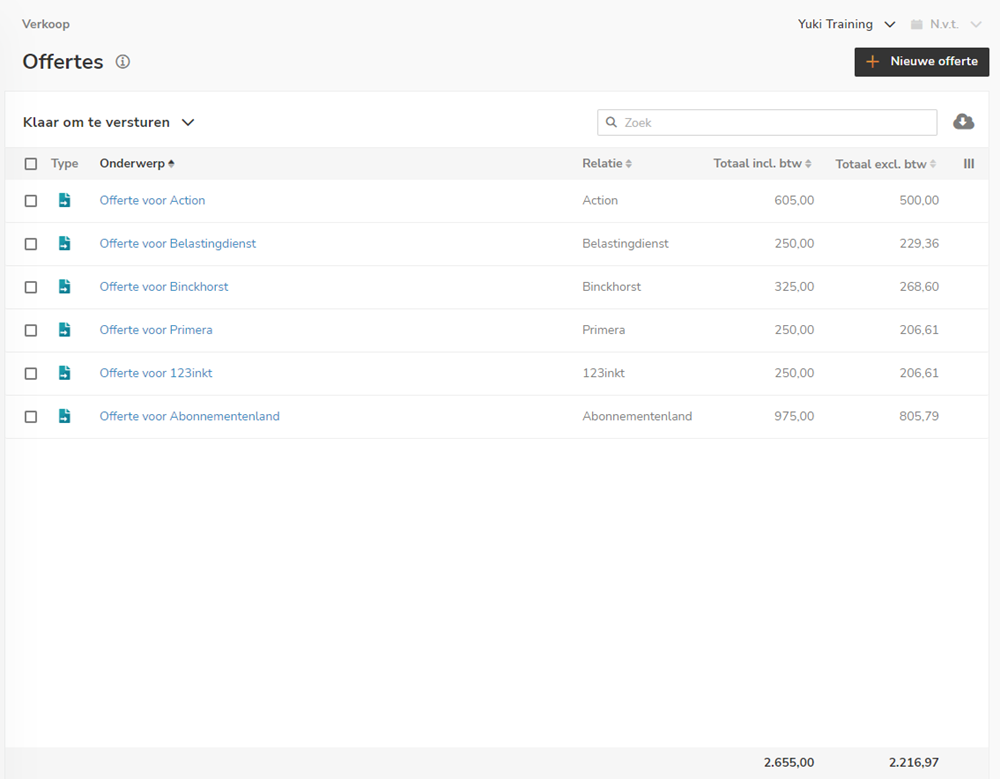Click document icon for Offerte voor Binckhorst
The height and width of the screenshot is (779, 1000).
point(64,287)
